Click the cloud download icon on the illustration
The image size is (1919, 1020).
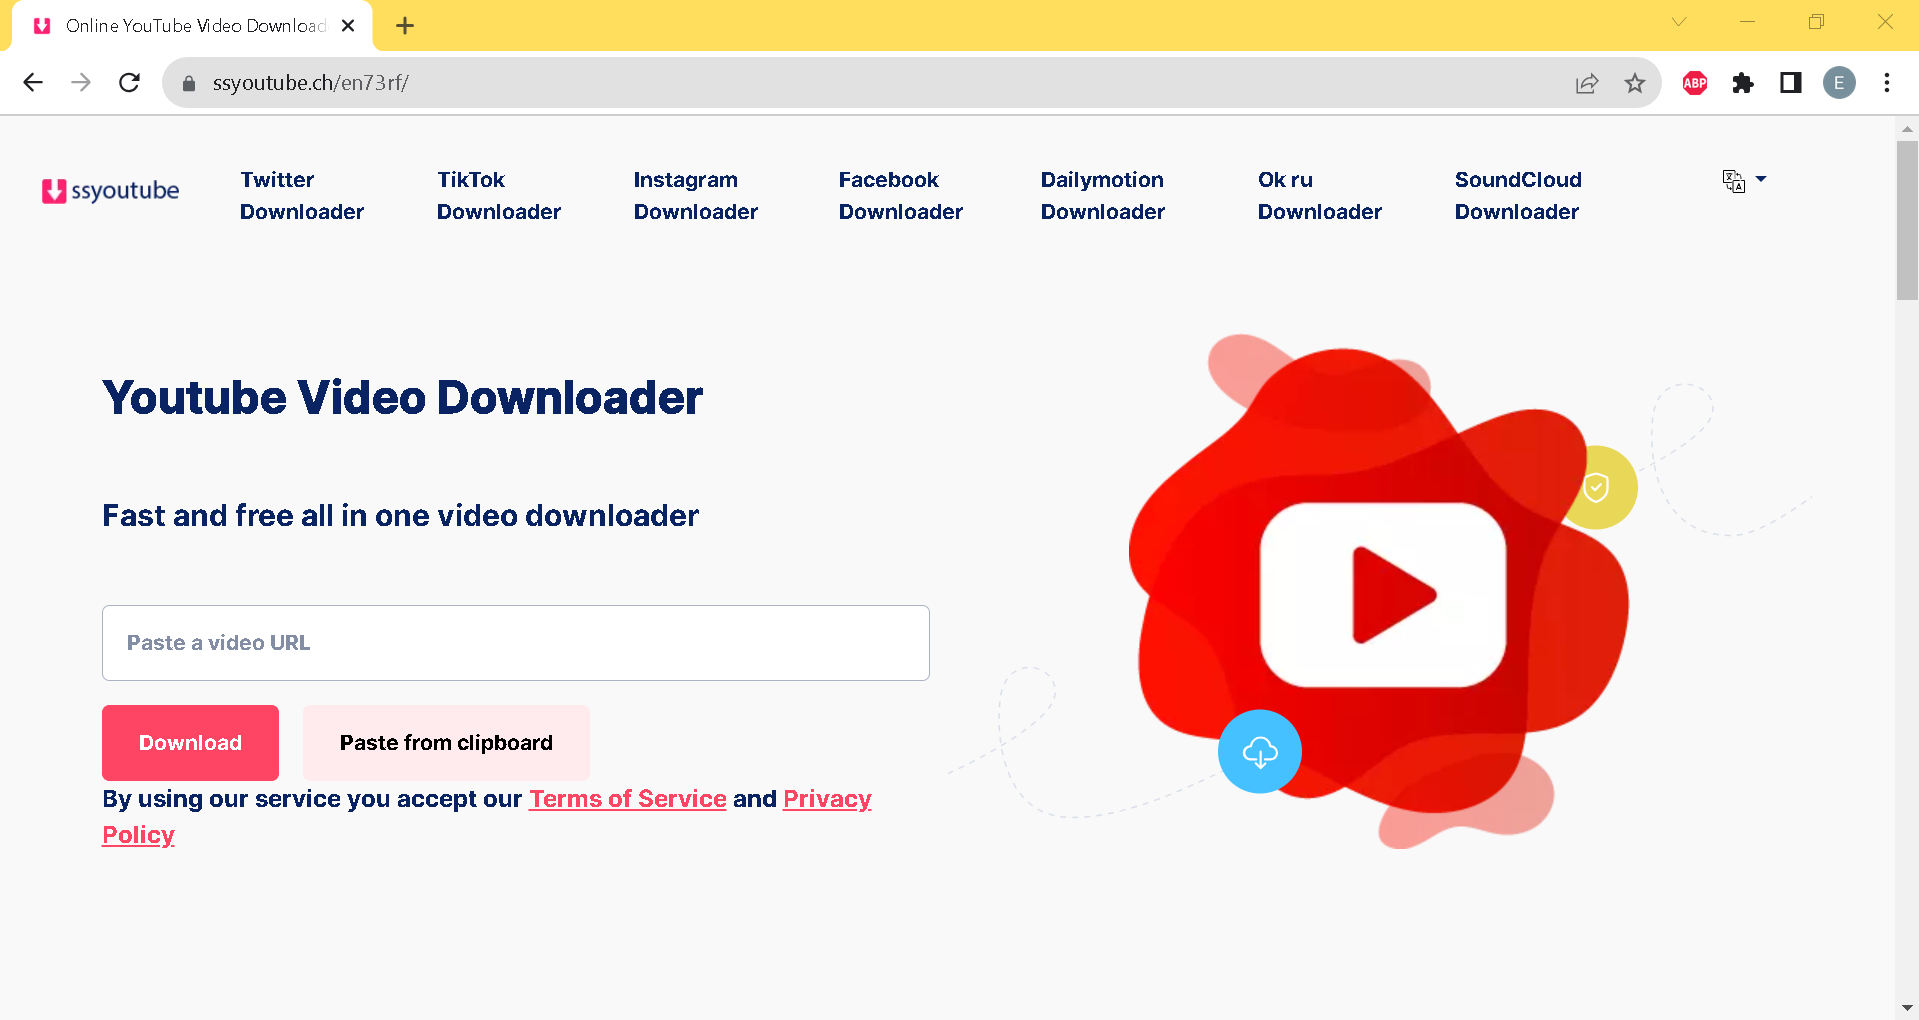coord(1259,751)
